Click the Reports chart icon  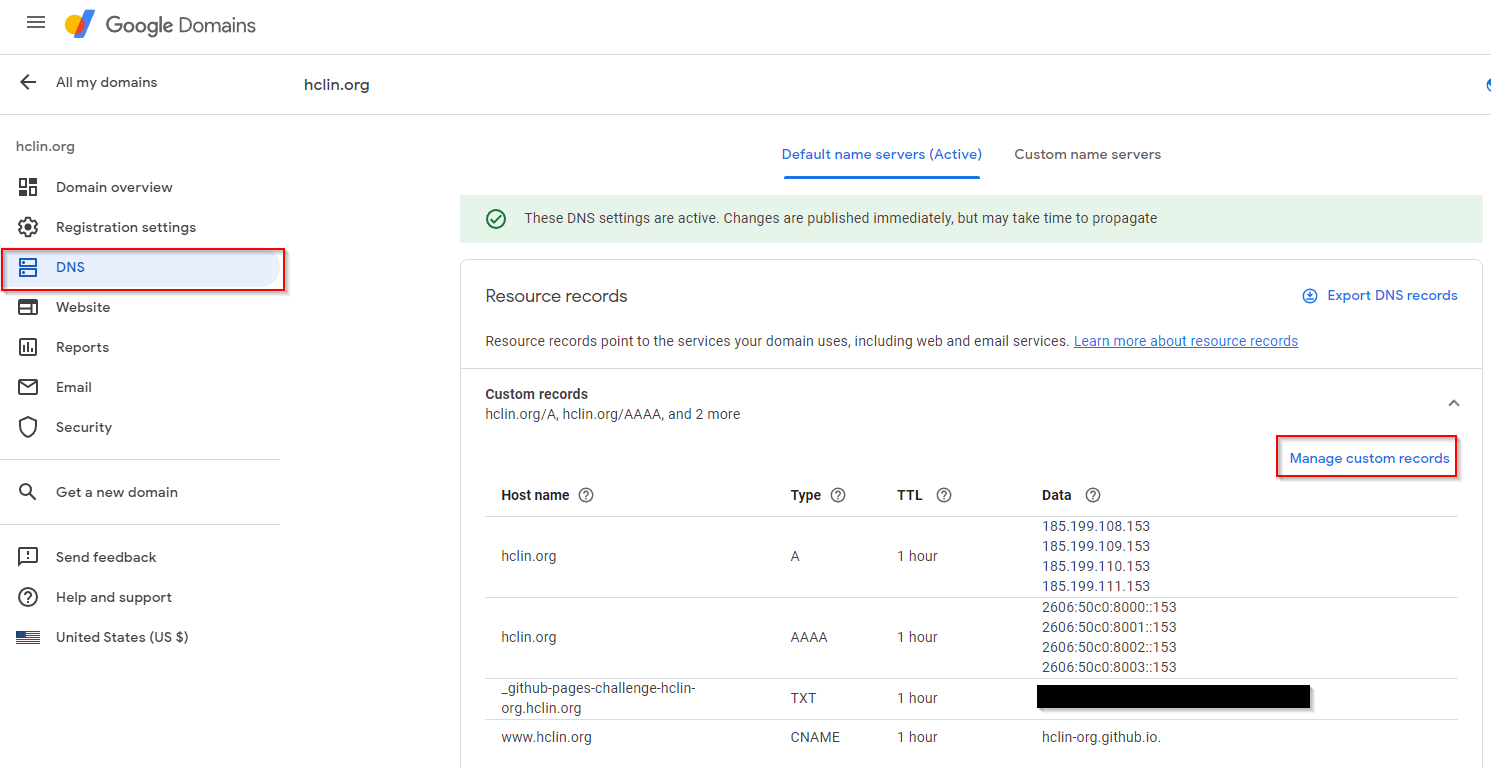click(28, 347)
